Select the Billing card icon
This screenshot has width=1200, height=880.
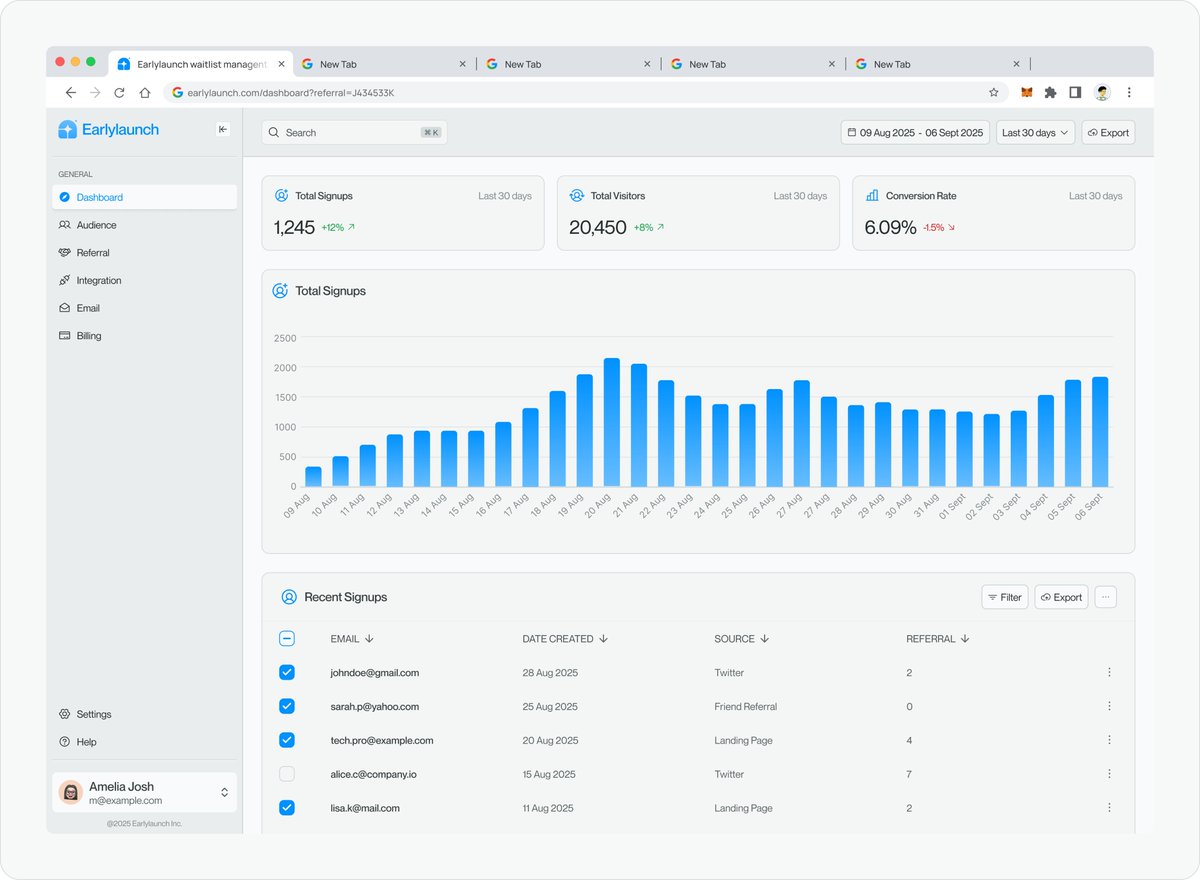[65, 335]
